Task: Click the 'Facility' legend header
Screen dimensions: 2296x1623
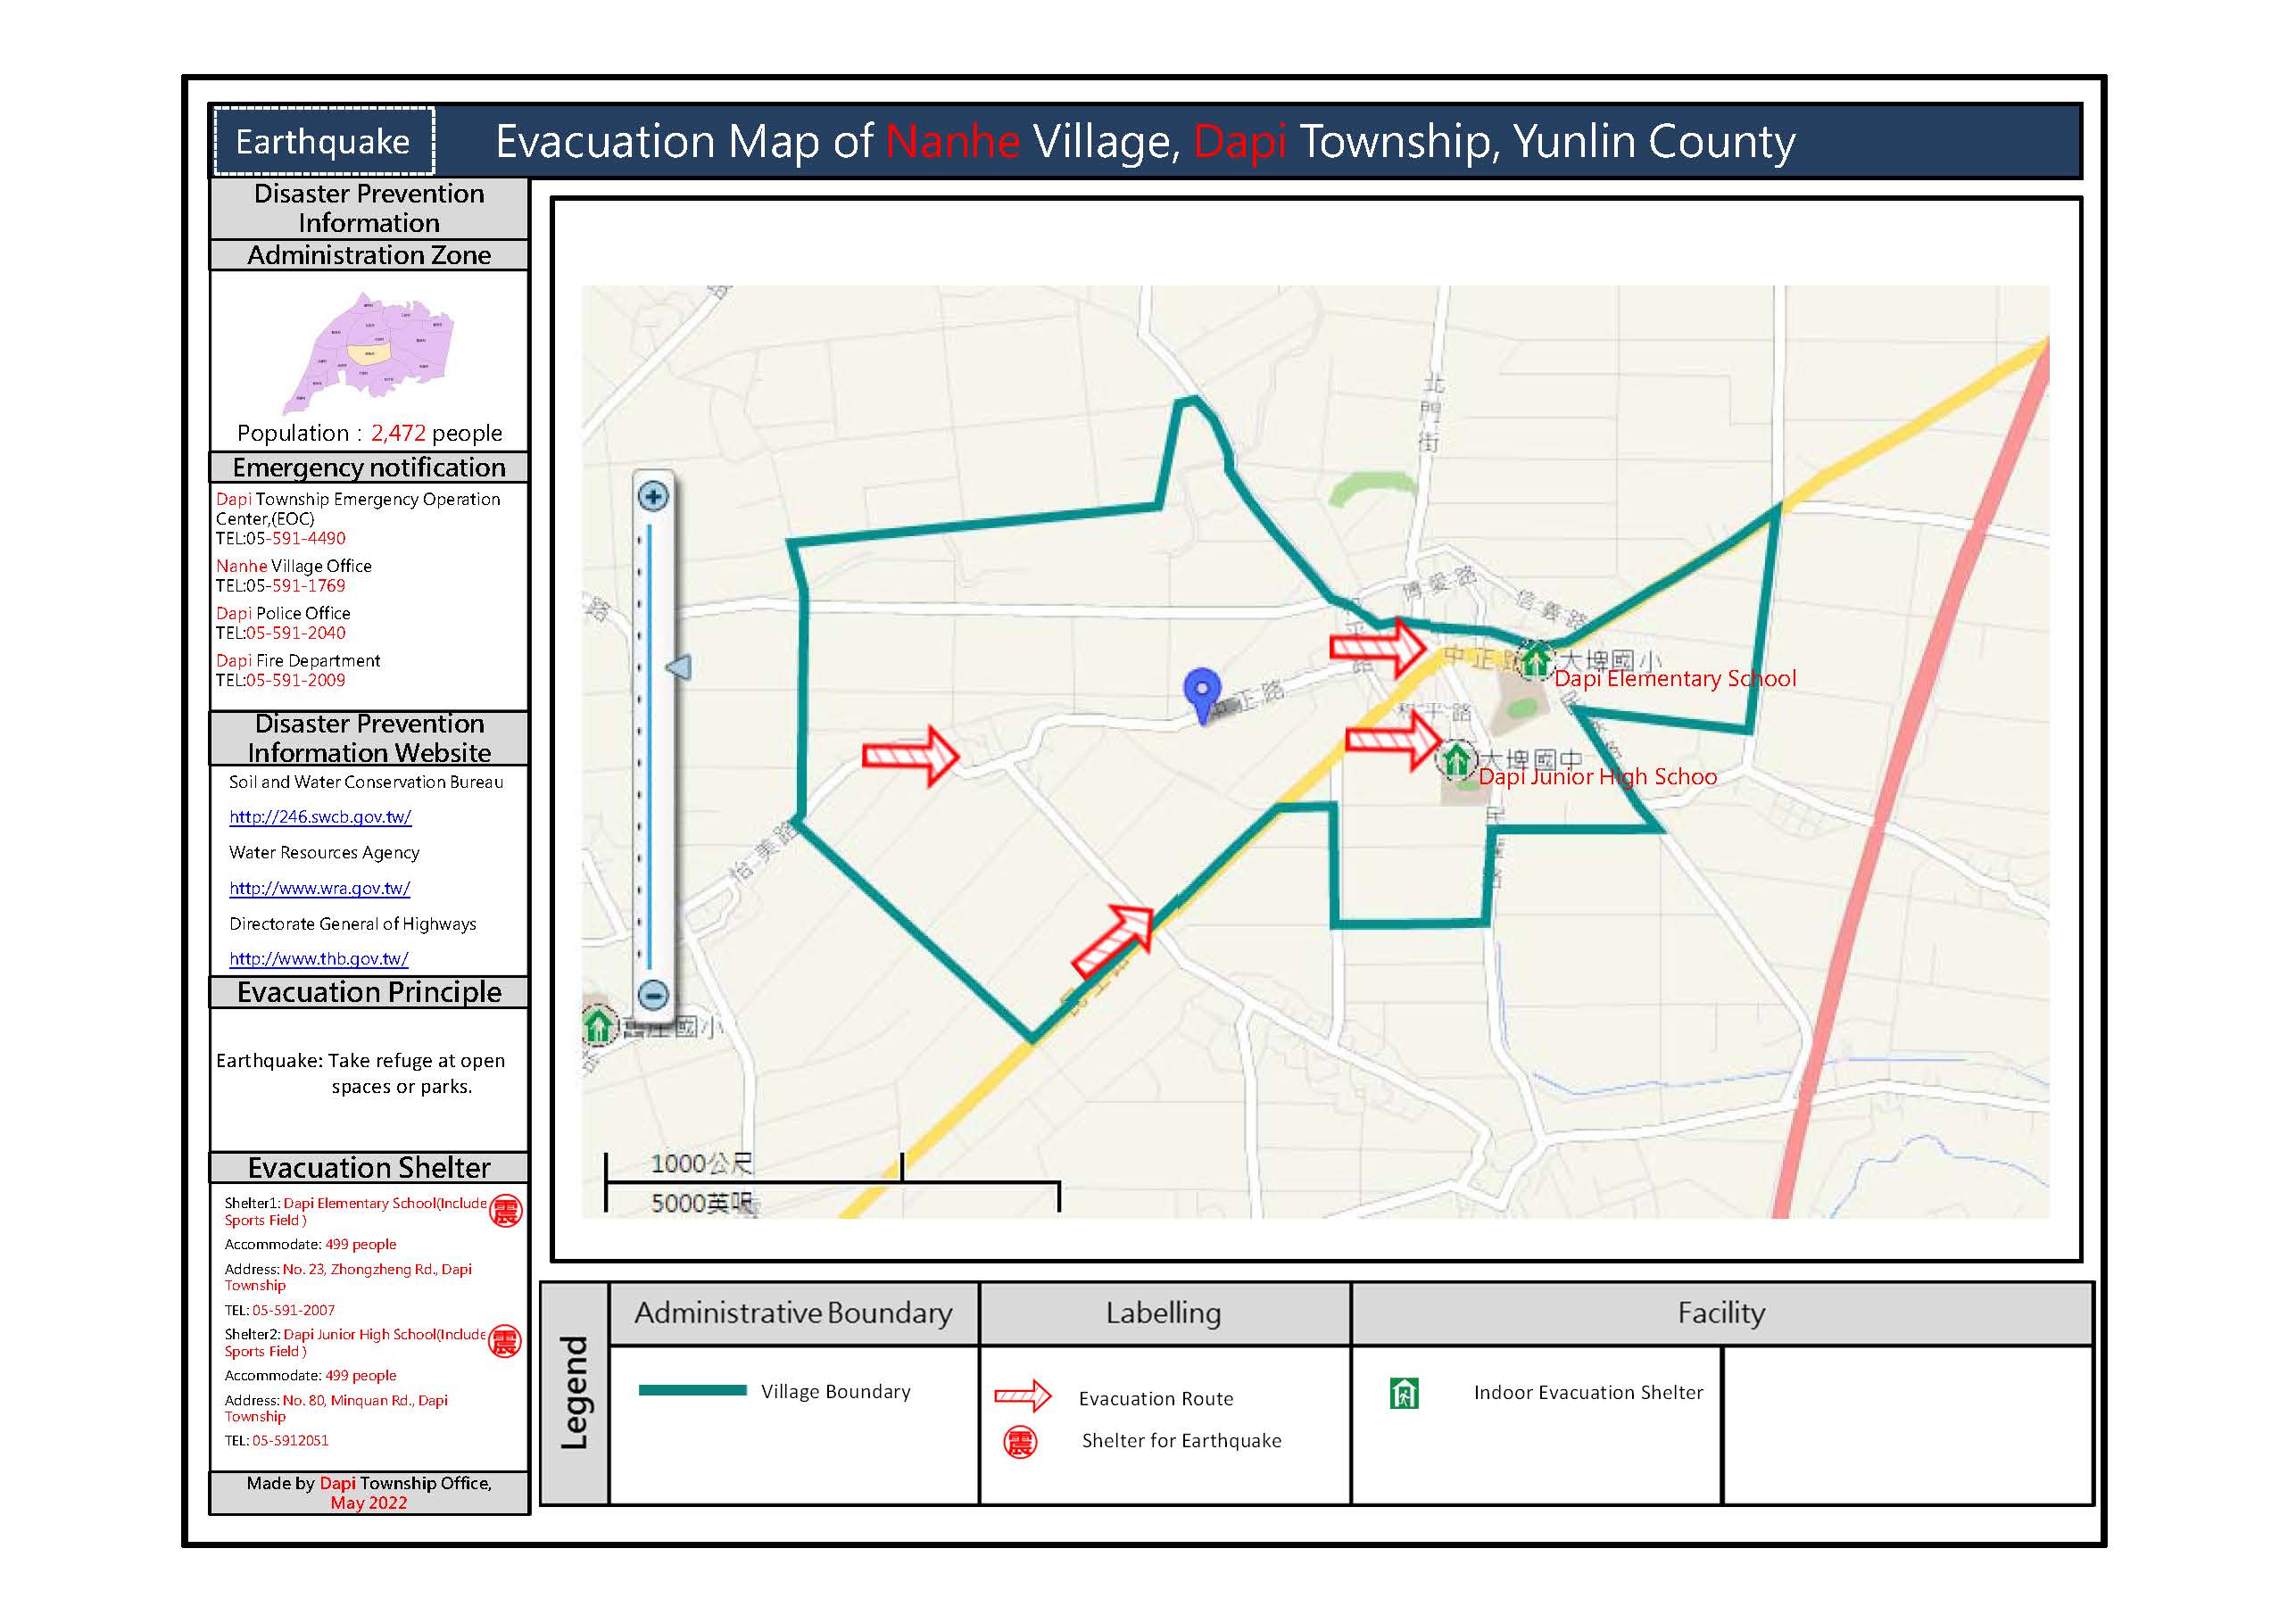Action: pyautogui.click(x=1721, y=1313)
